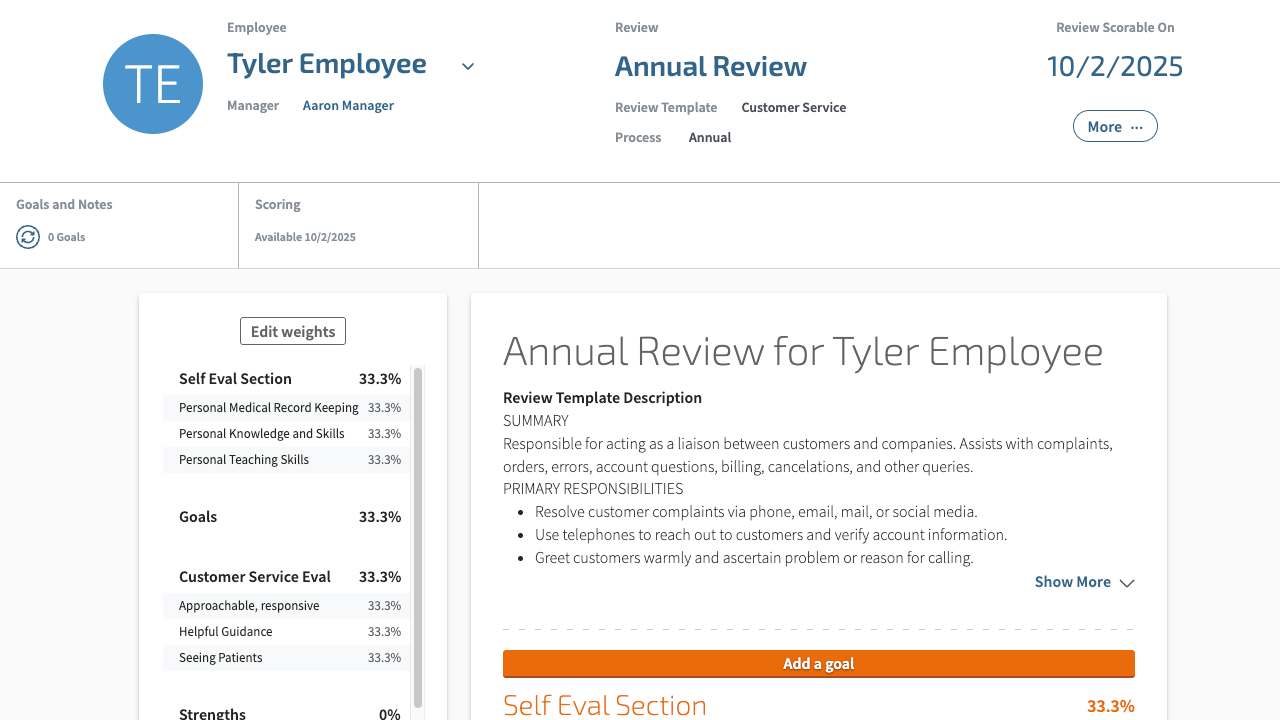Open the Scoring tab

coord(359,225)
